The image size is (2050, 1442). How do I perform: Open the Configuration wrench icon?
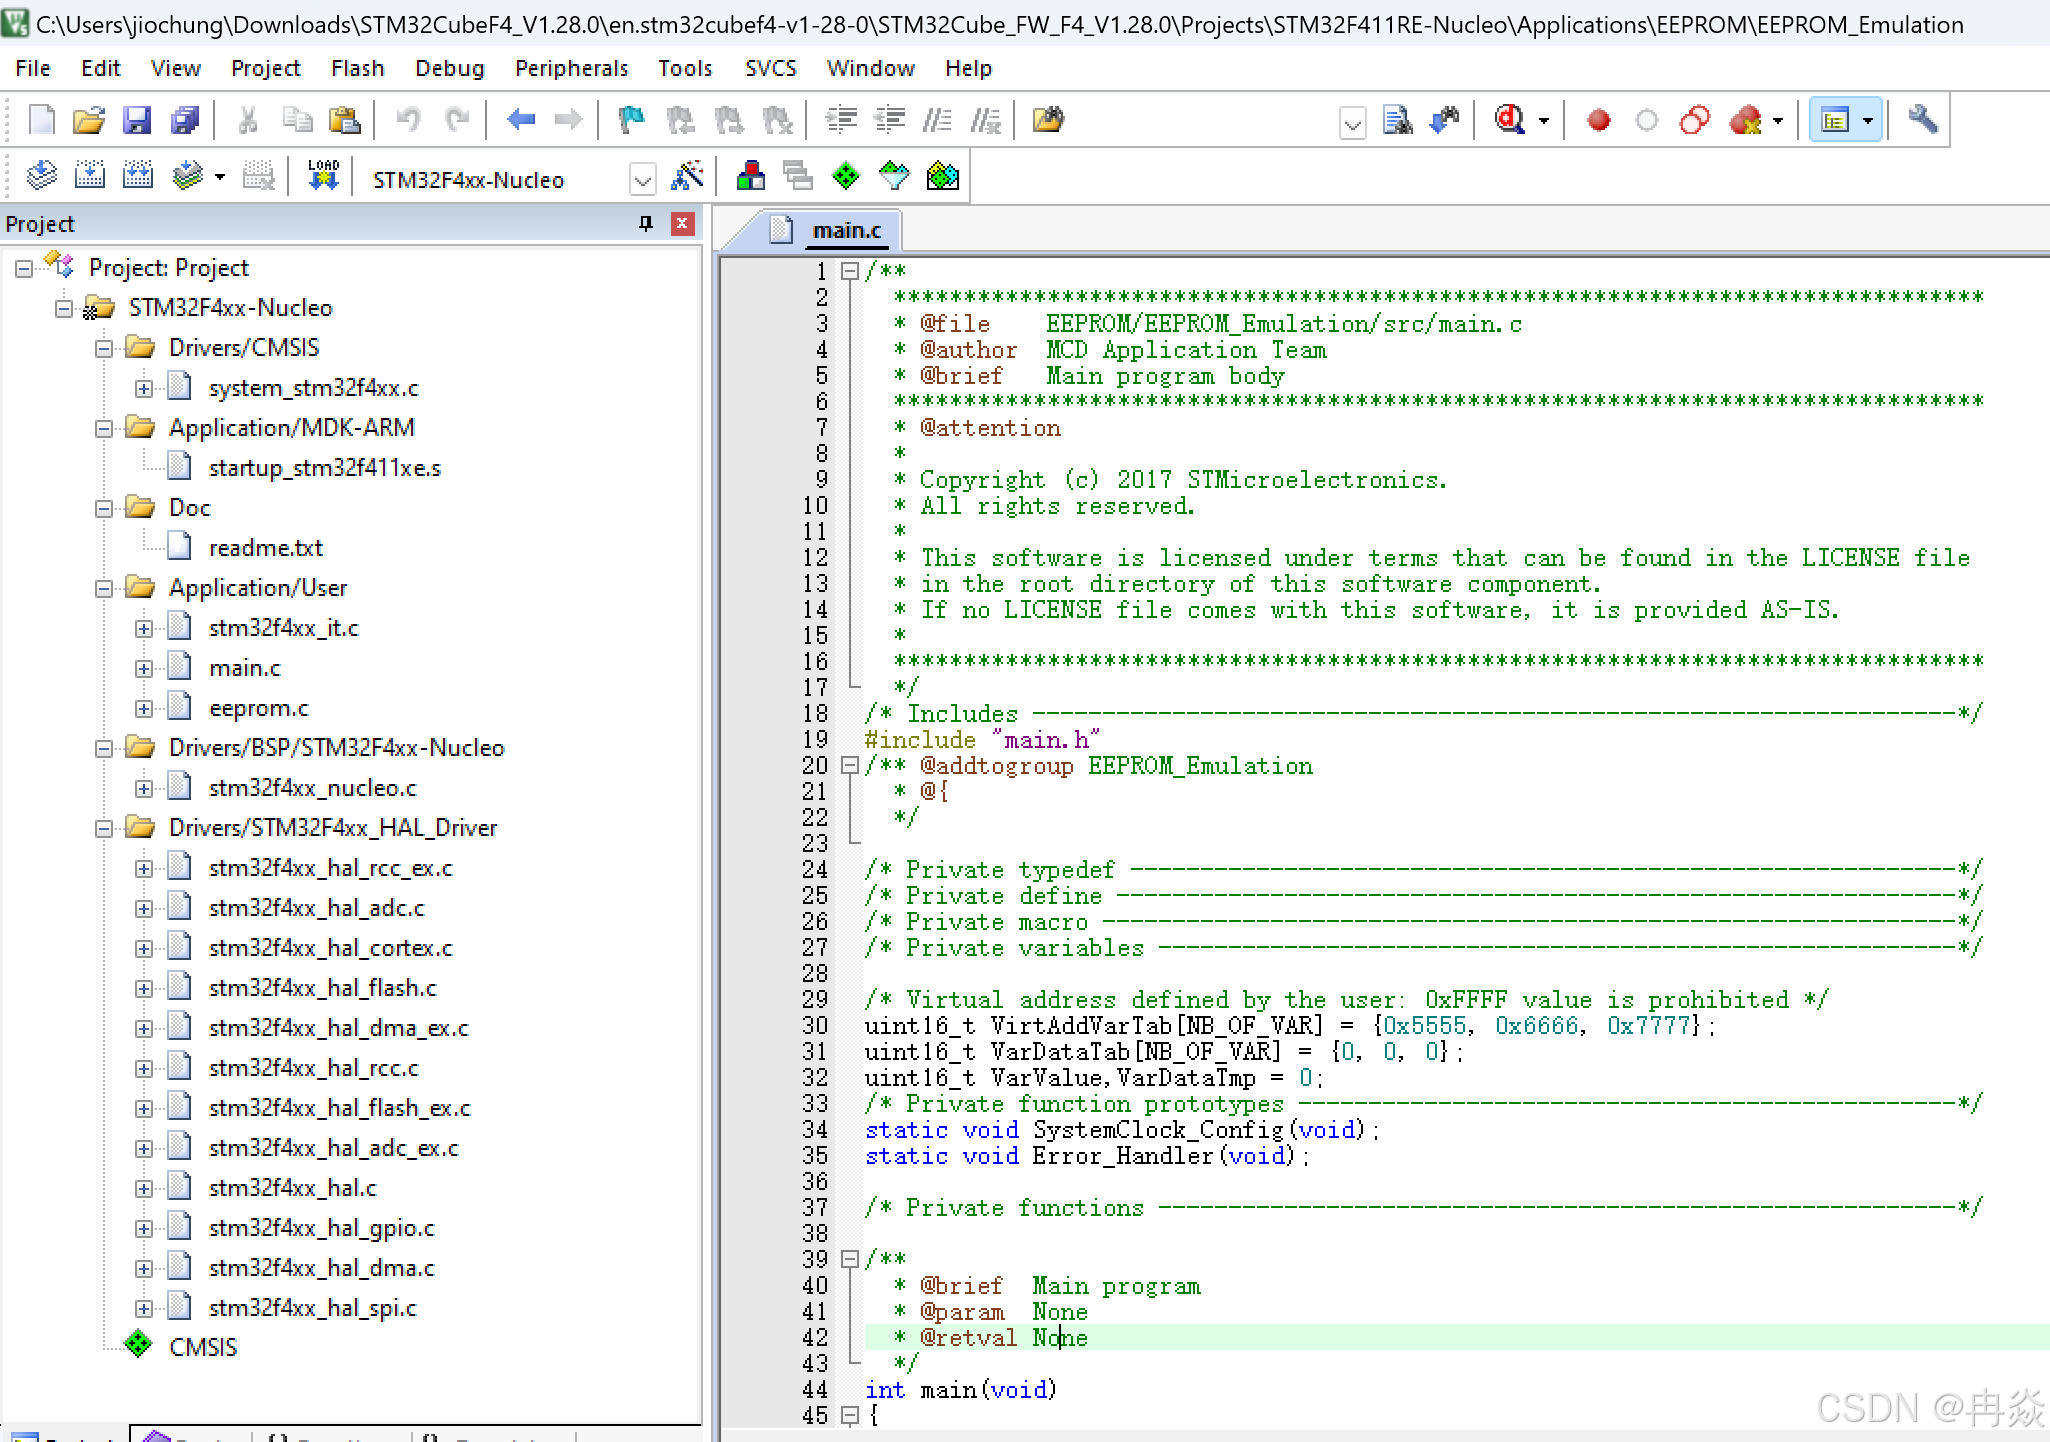pyautogui.click(x=1922, y=121)
